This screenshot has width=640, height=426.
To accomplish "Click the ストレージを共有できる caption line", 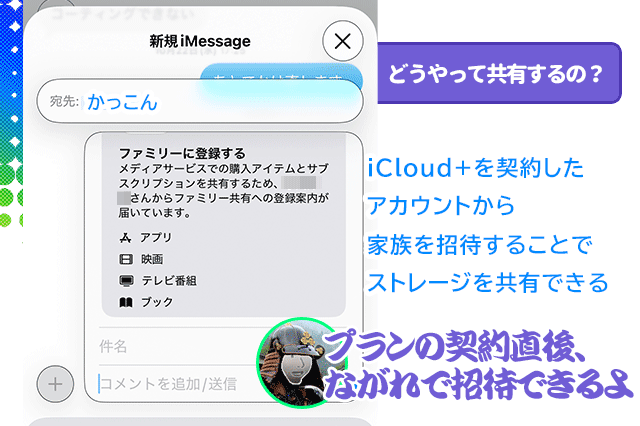I will point(488,282).
